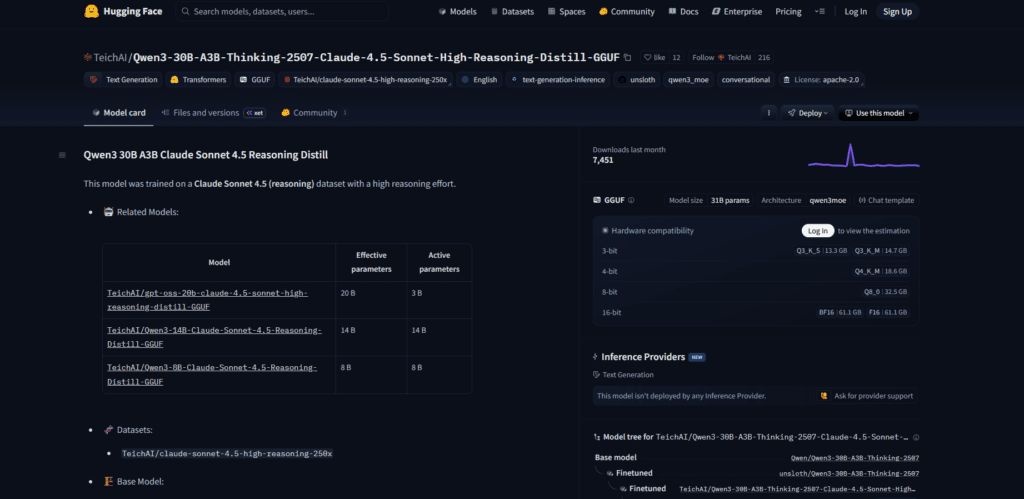Select the Text Generation tag

123,80
